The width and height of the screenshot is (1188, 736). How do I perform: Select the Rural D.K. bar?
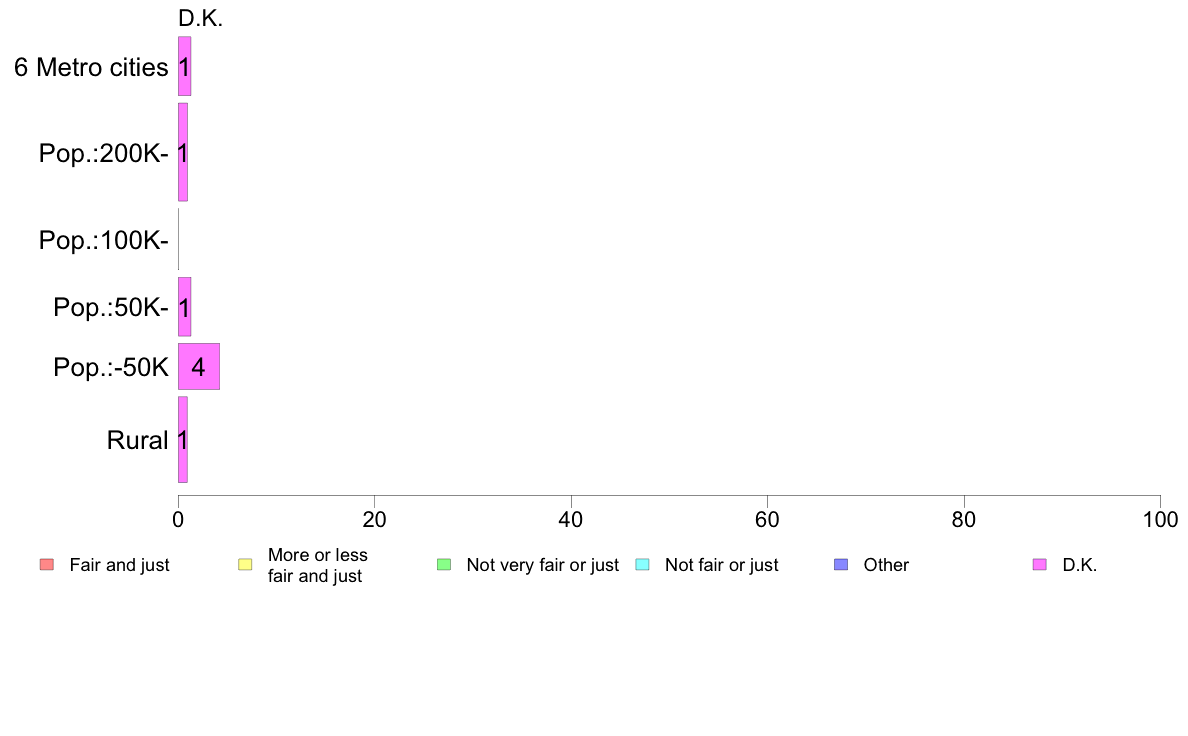[183, 440]
